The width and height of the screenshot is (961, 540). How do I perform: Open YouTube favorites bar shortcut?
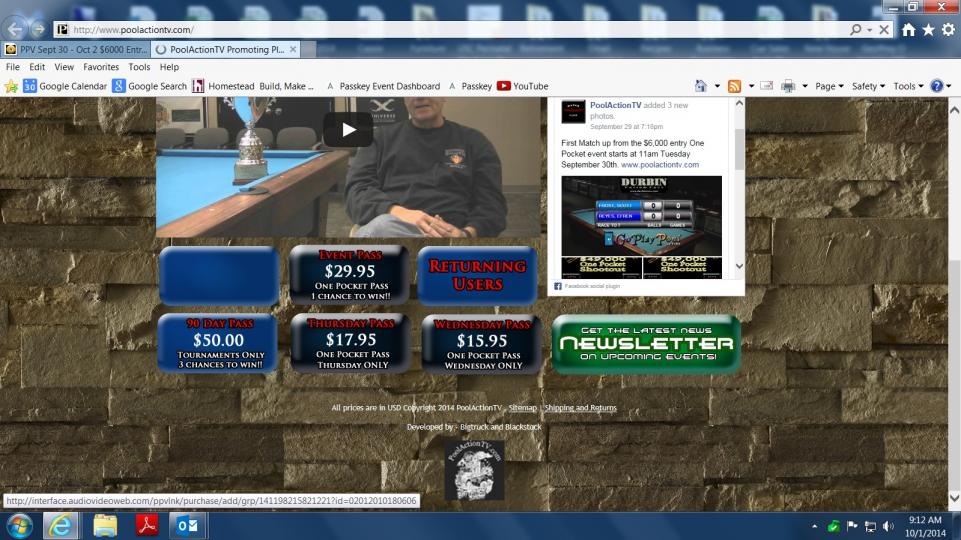point(522,86)
